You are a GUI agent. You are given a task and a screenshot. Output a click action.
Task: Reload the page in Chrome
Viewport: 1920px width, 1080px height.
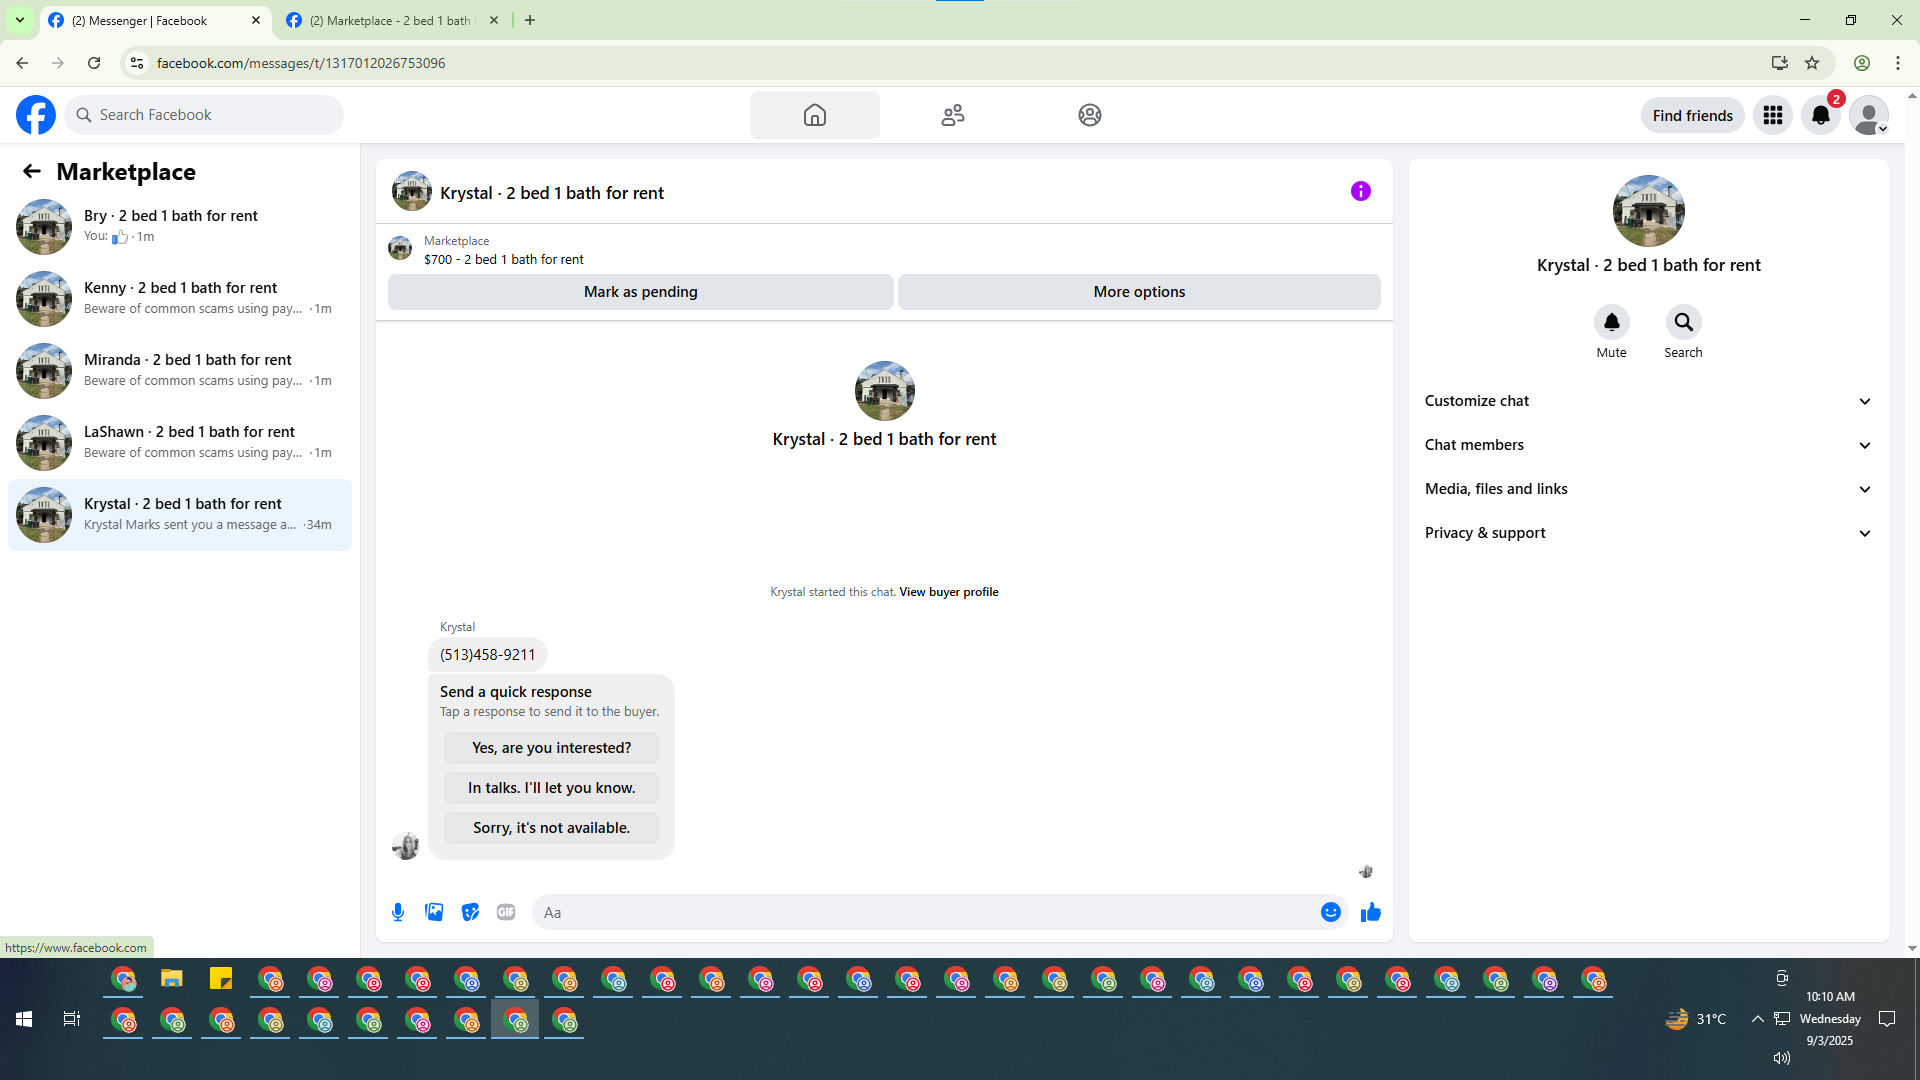pyautogui.click(x=94, y=63)
